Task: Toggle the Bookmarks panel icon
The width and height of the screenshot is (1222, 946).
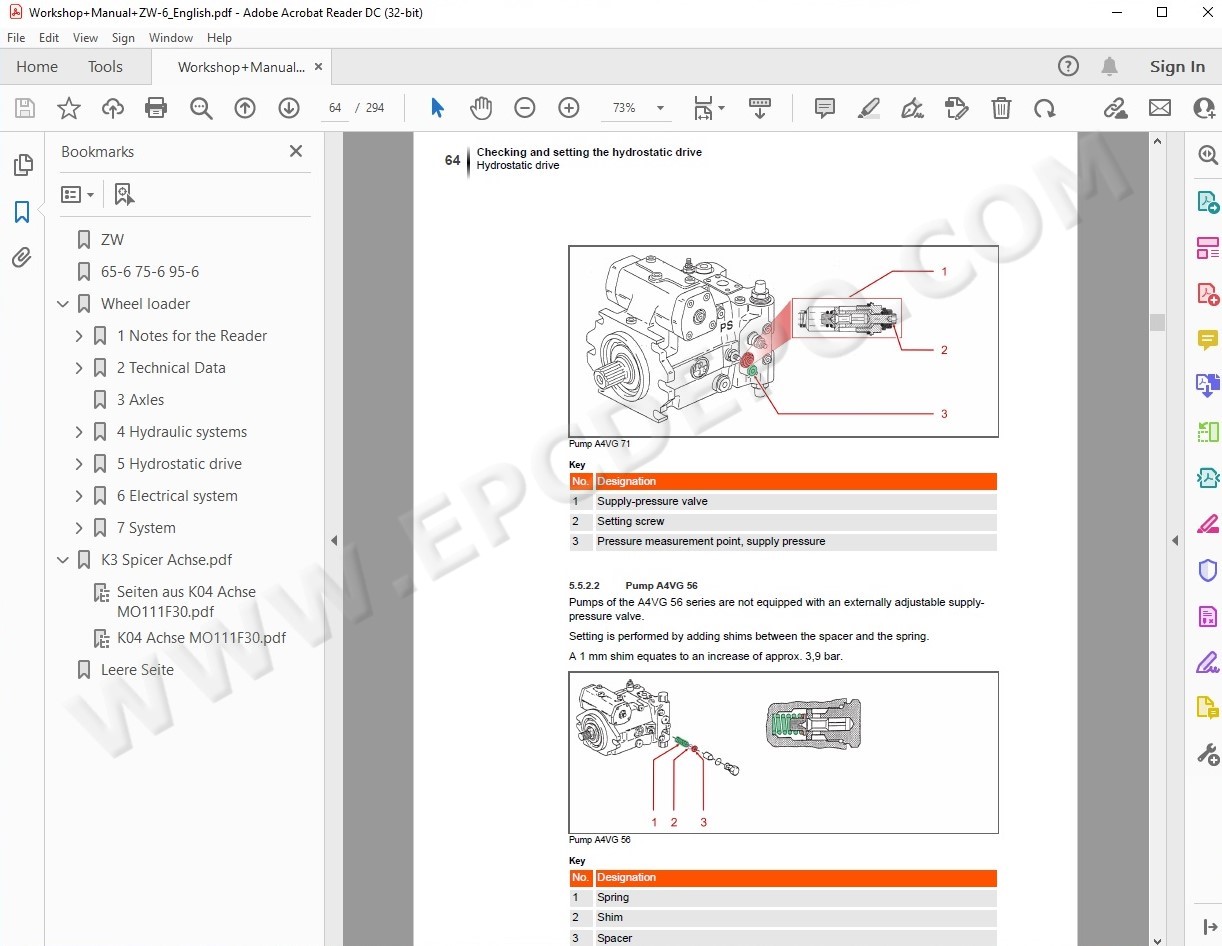Action: point(22,212)
